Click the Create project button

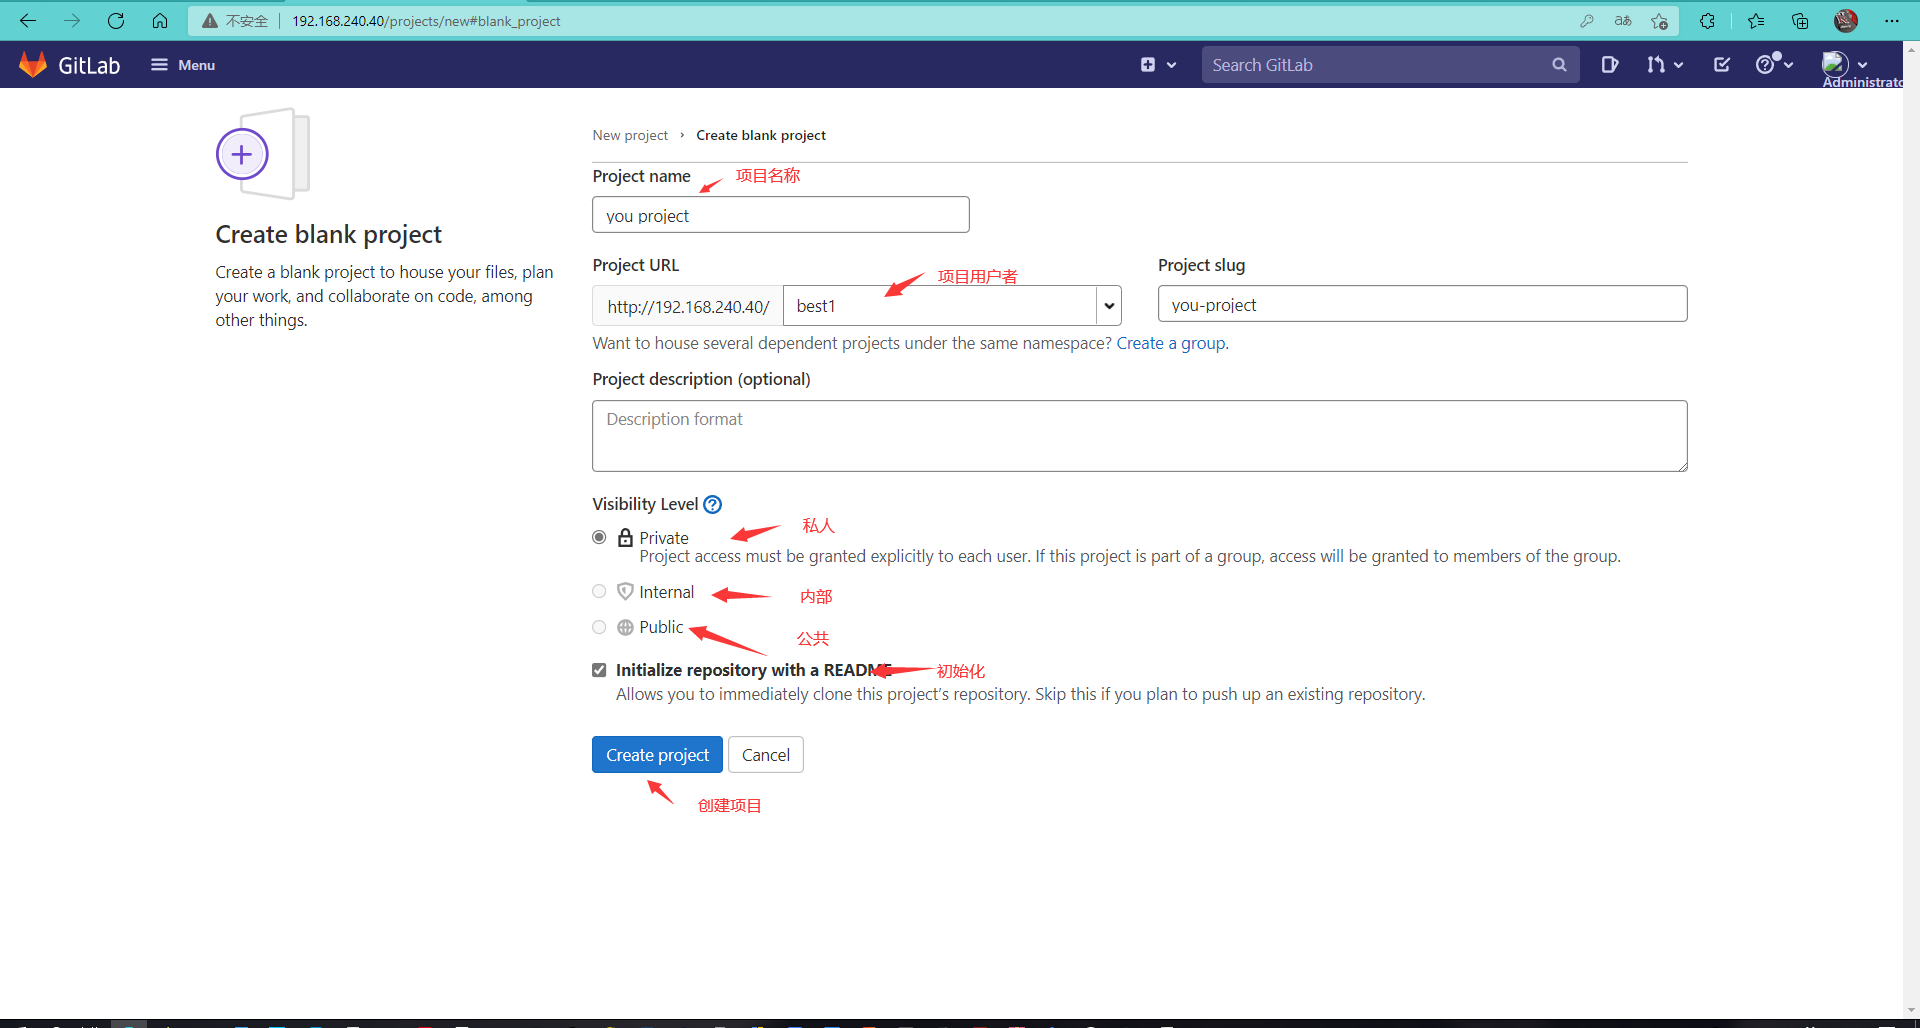(x=657, y=754)
